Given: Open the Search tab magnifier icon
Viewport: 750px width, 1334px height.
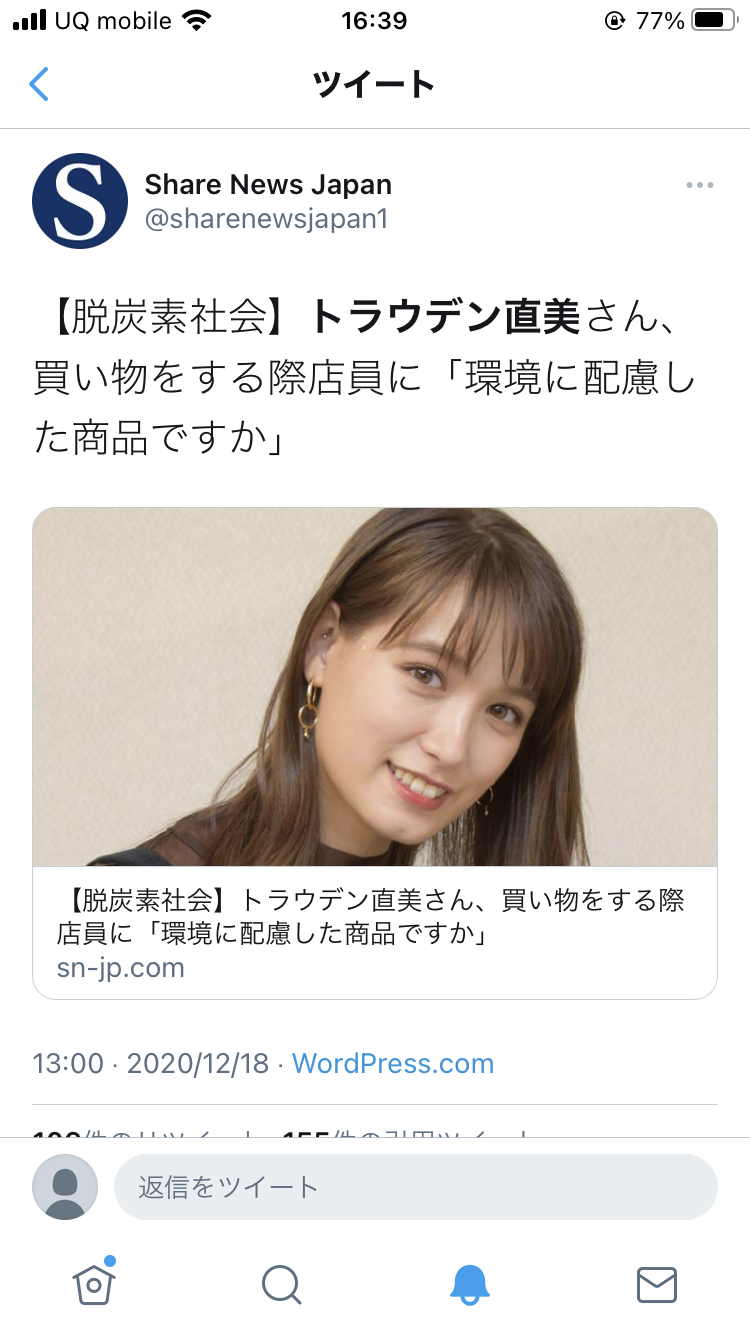Looking at the screenshot, I should 281,1284.
